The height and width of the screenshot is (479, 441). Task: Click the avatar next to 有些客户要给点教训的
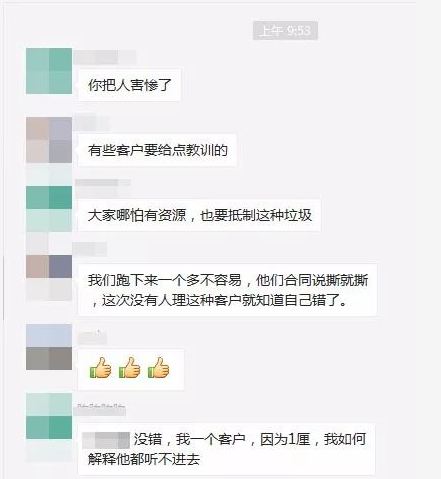coord(49,140)
